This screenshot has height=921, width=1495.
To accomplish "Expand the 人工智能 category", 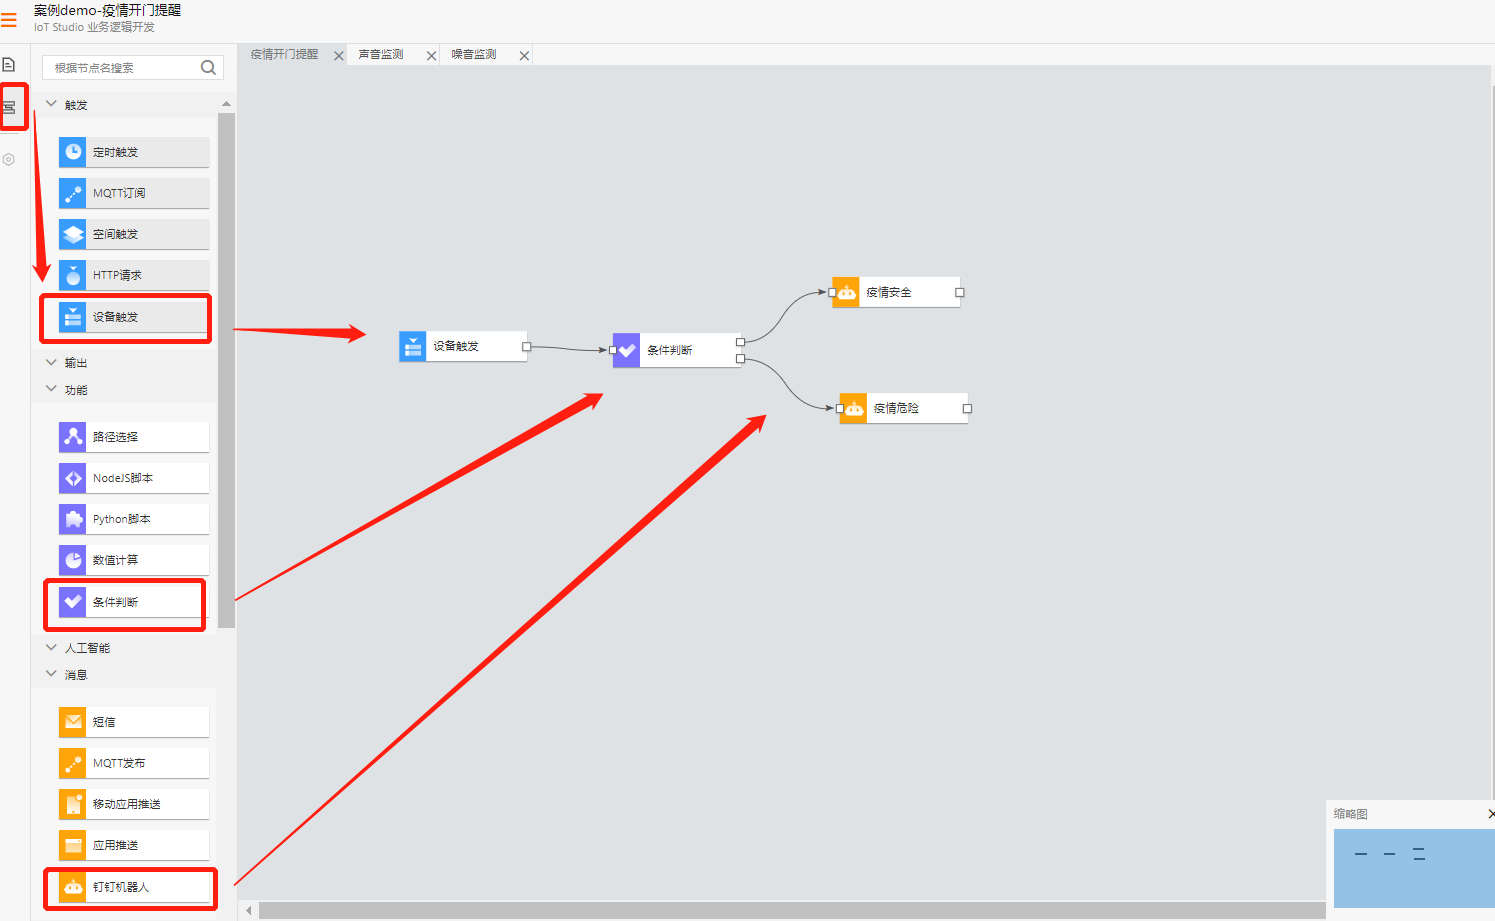I will click(x=51, y=647).
